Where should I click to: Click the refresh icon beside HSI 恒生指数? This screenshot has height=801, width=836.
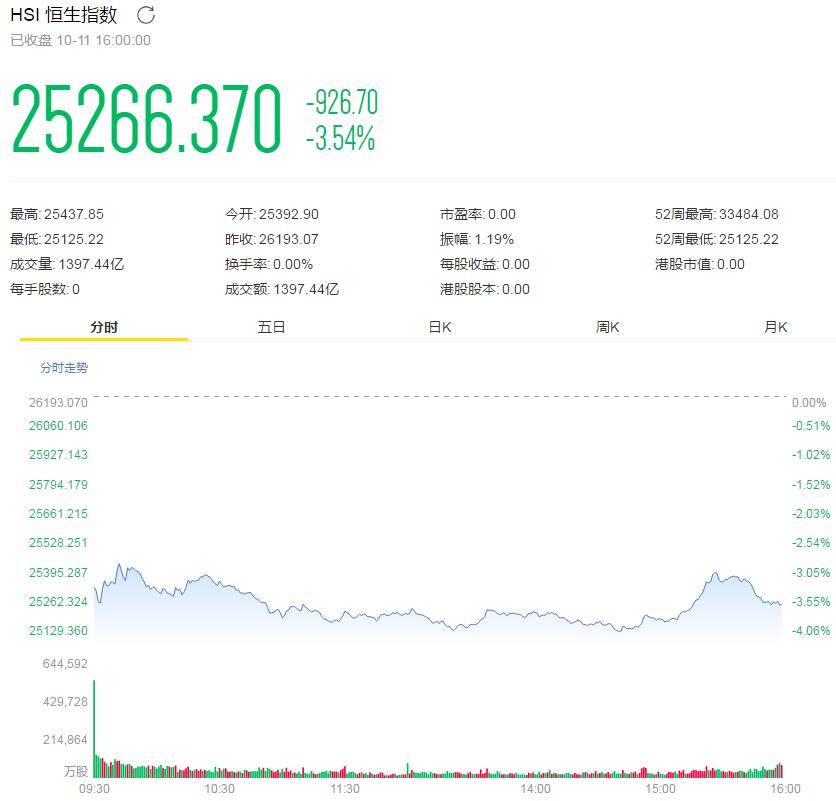point(146,15)
